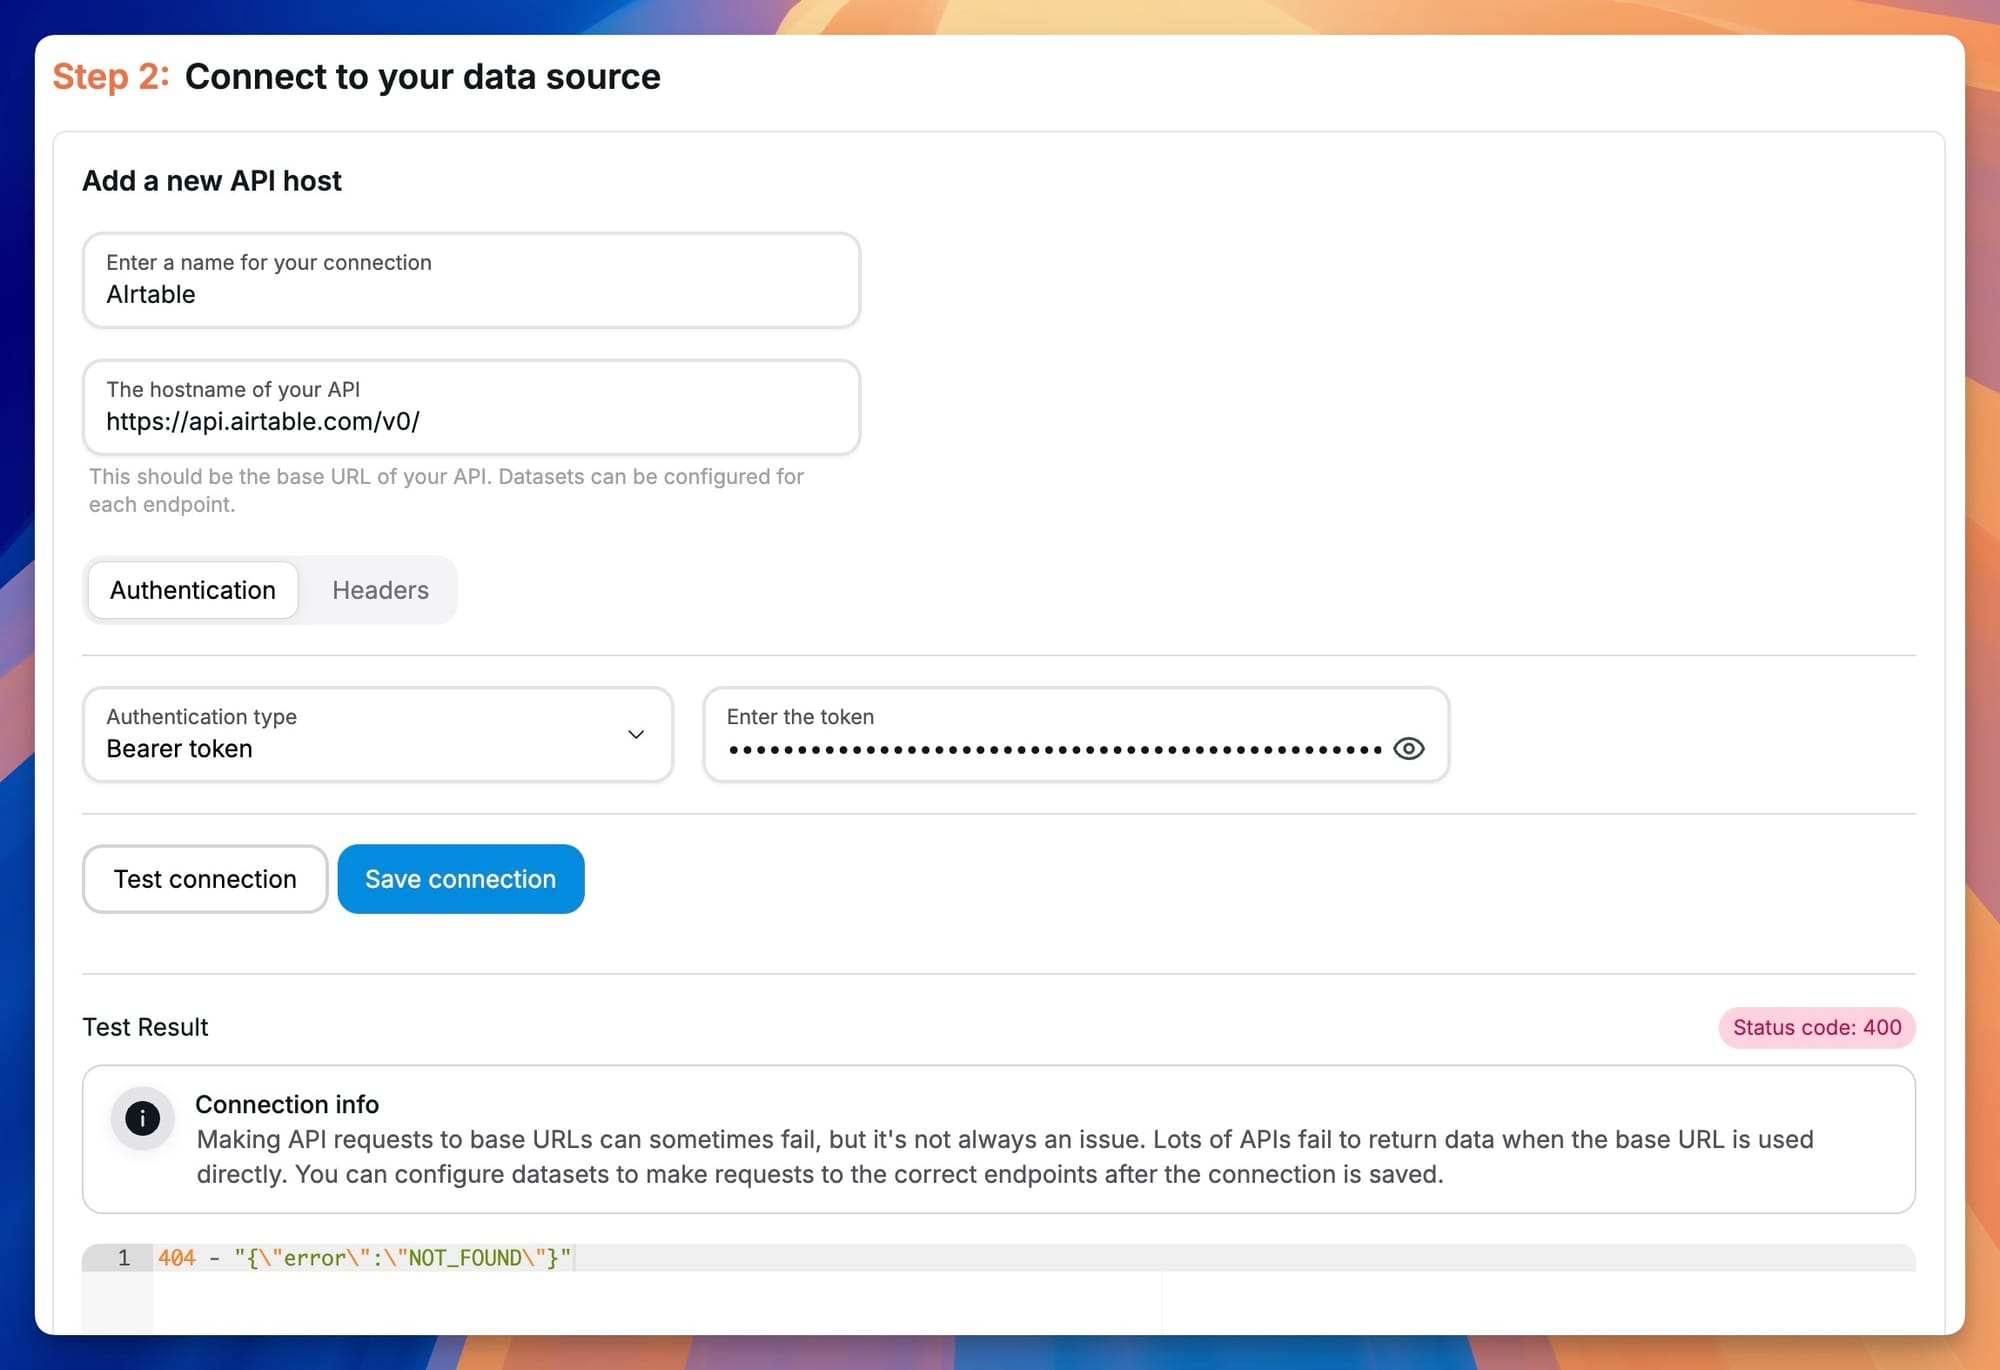2000x1370 pixels.
Task: Click the base URL helper text
Action: pos(446,490)
